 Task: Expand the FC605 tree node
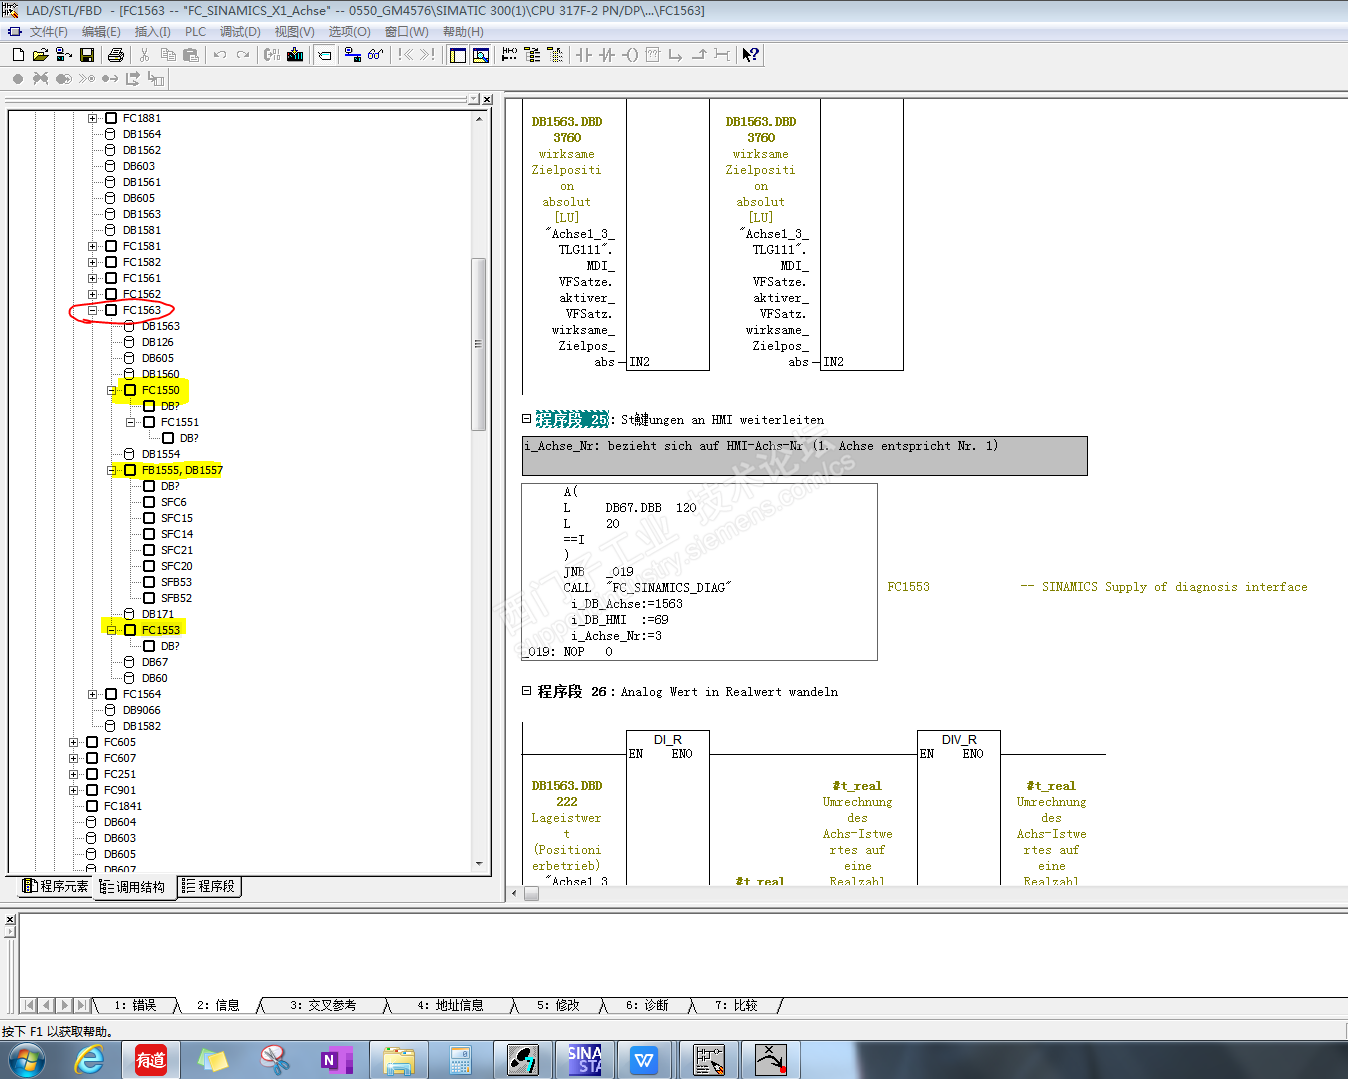click(x=73, y=742)
